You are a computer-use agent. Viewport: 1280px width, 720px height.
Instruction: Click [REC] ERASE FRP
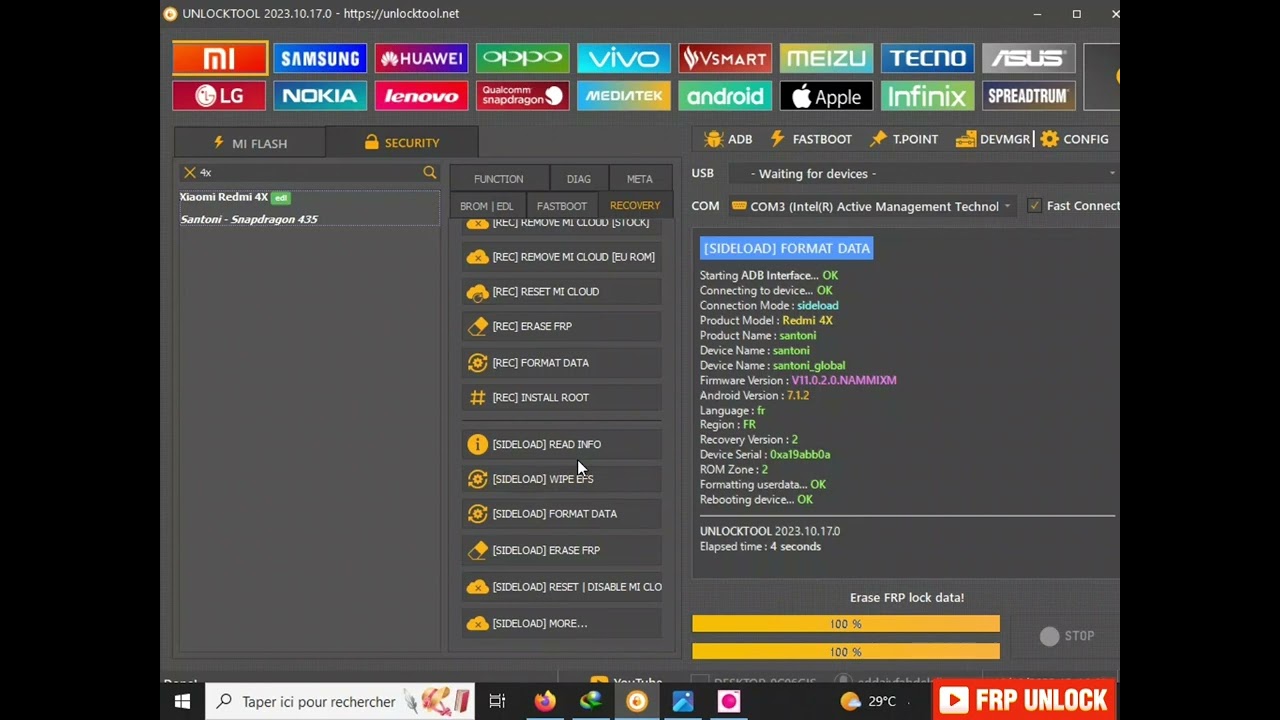click(562, 326)
